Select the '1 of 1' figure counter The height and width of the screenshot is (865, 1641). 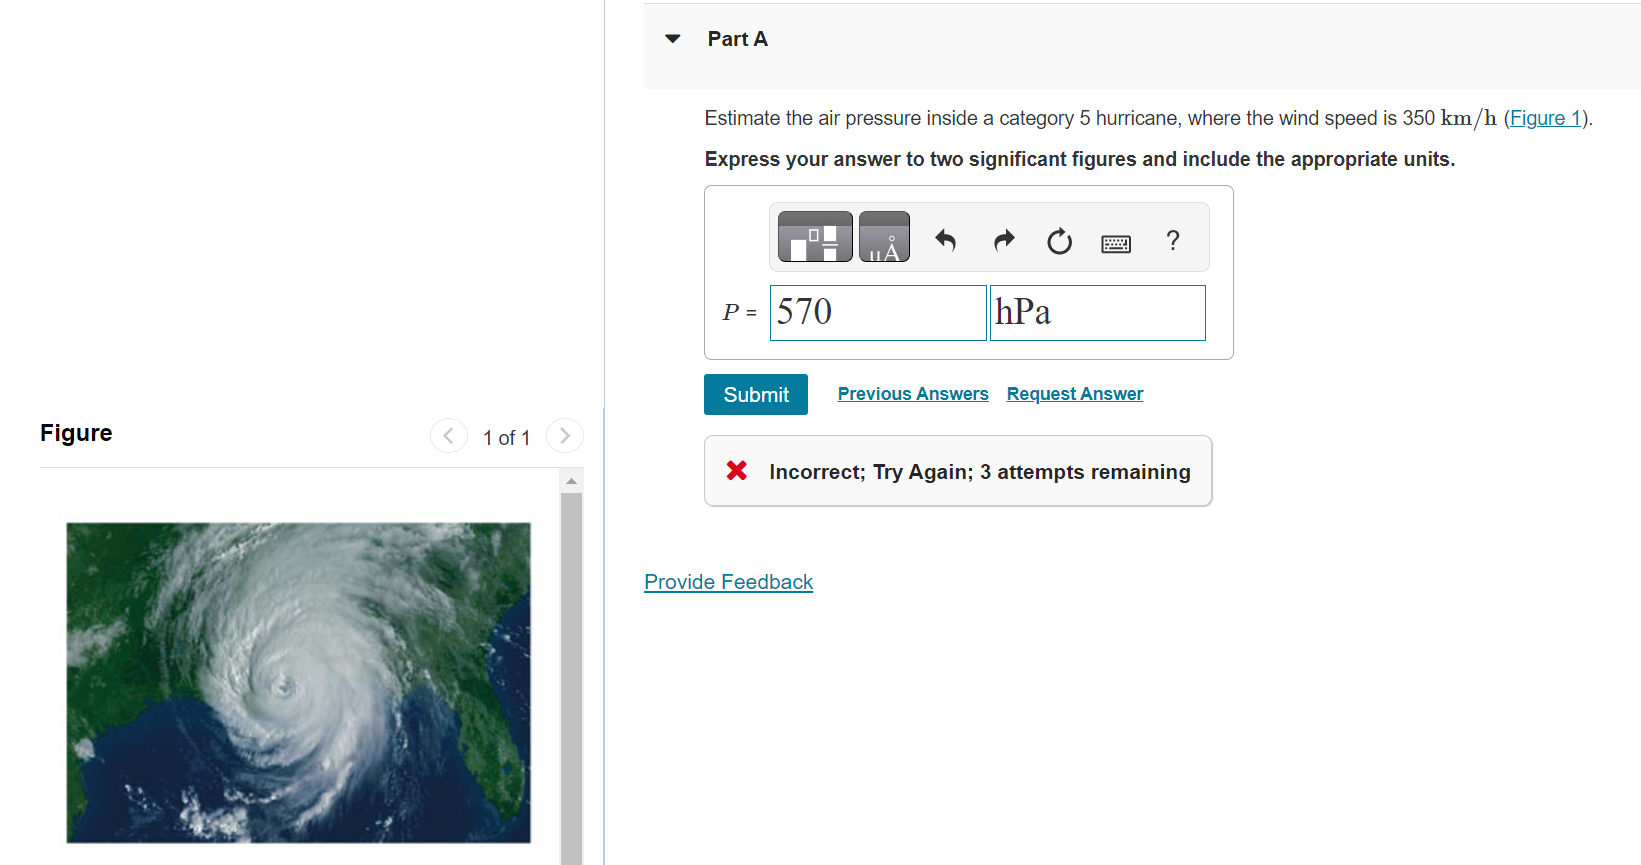point(507,438)
